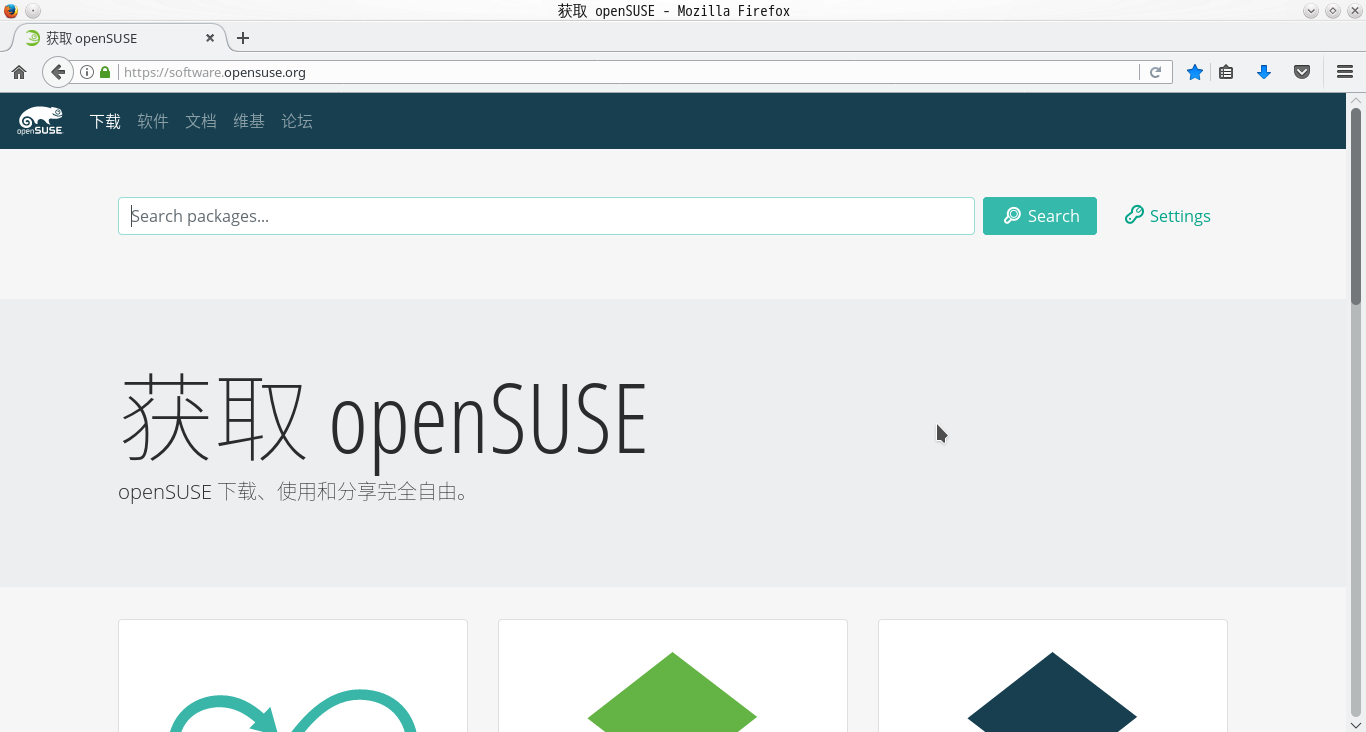
Task: Open the Firefox hamburger menu
Action: 1343,72
